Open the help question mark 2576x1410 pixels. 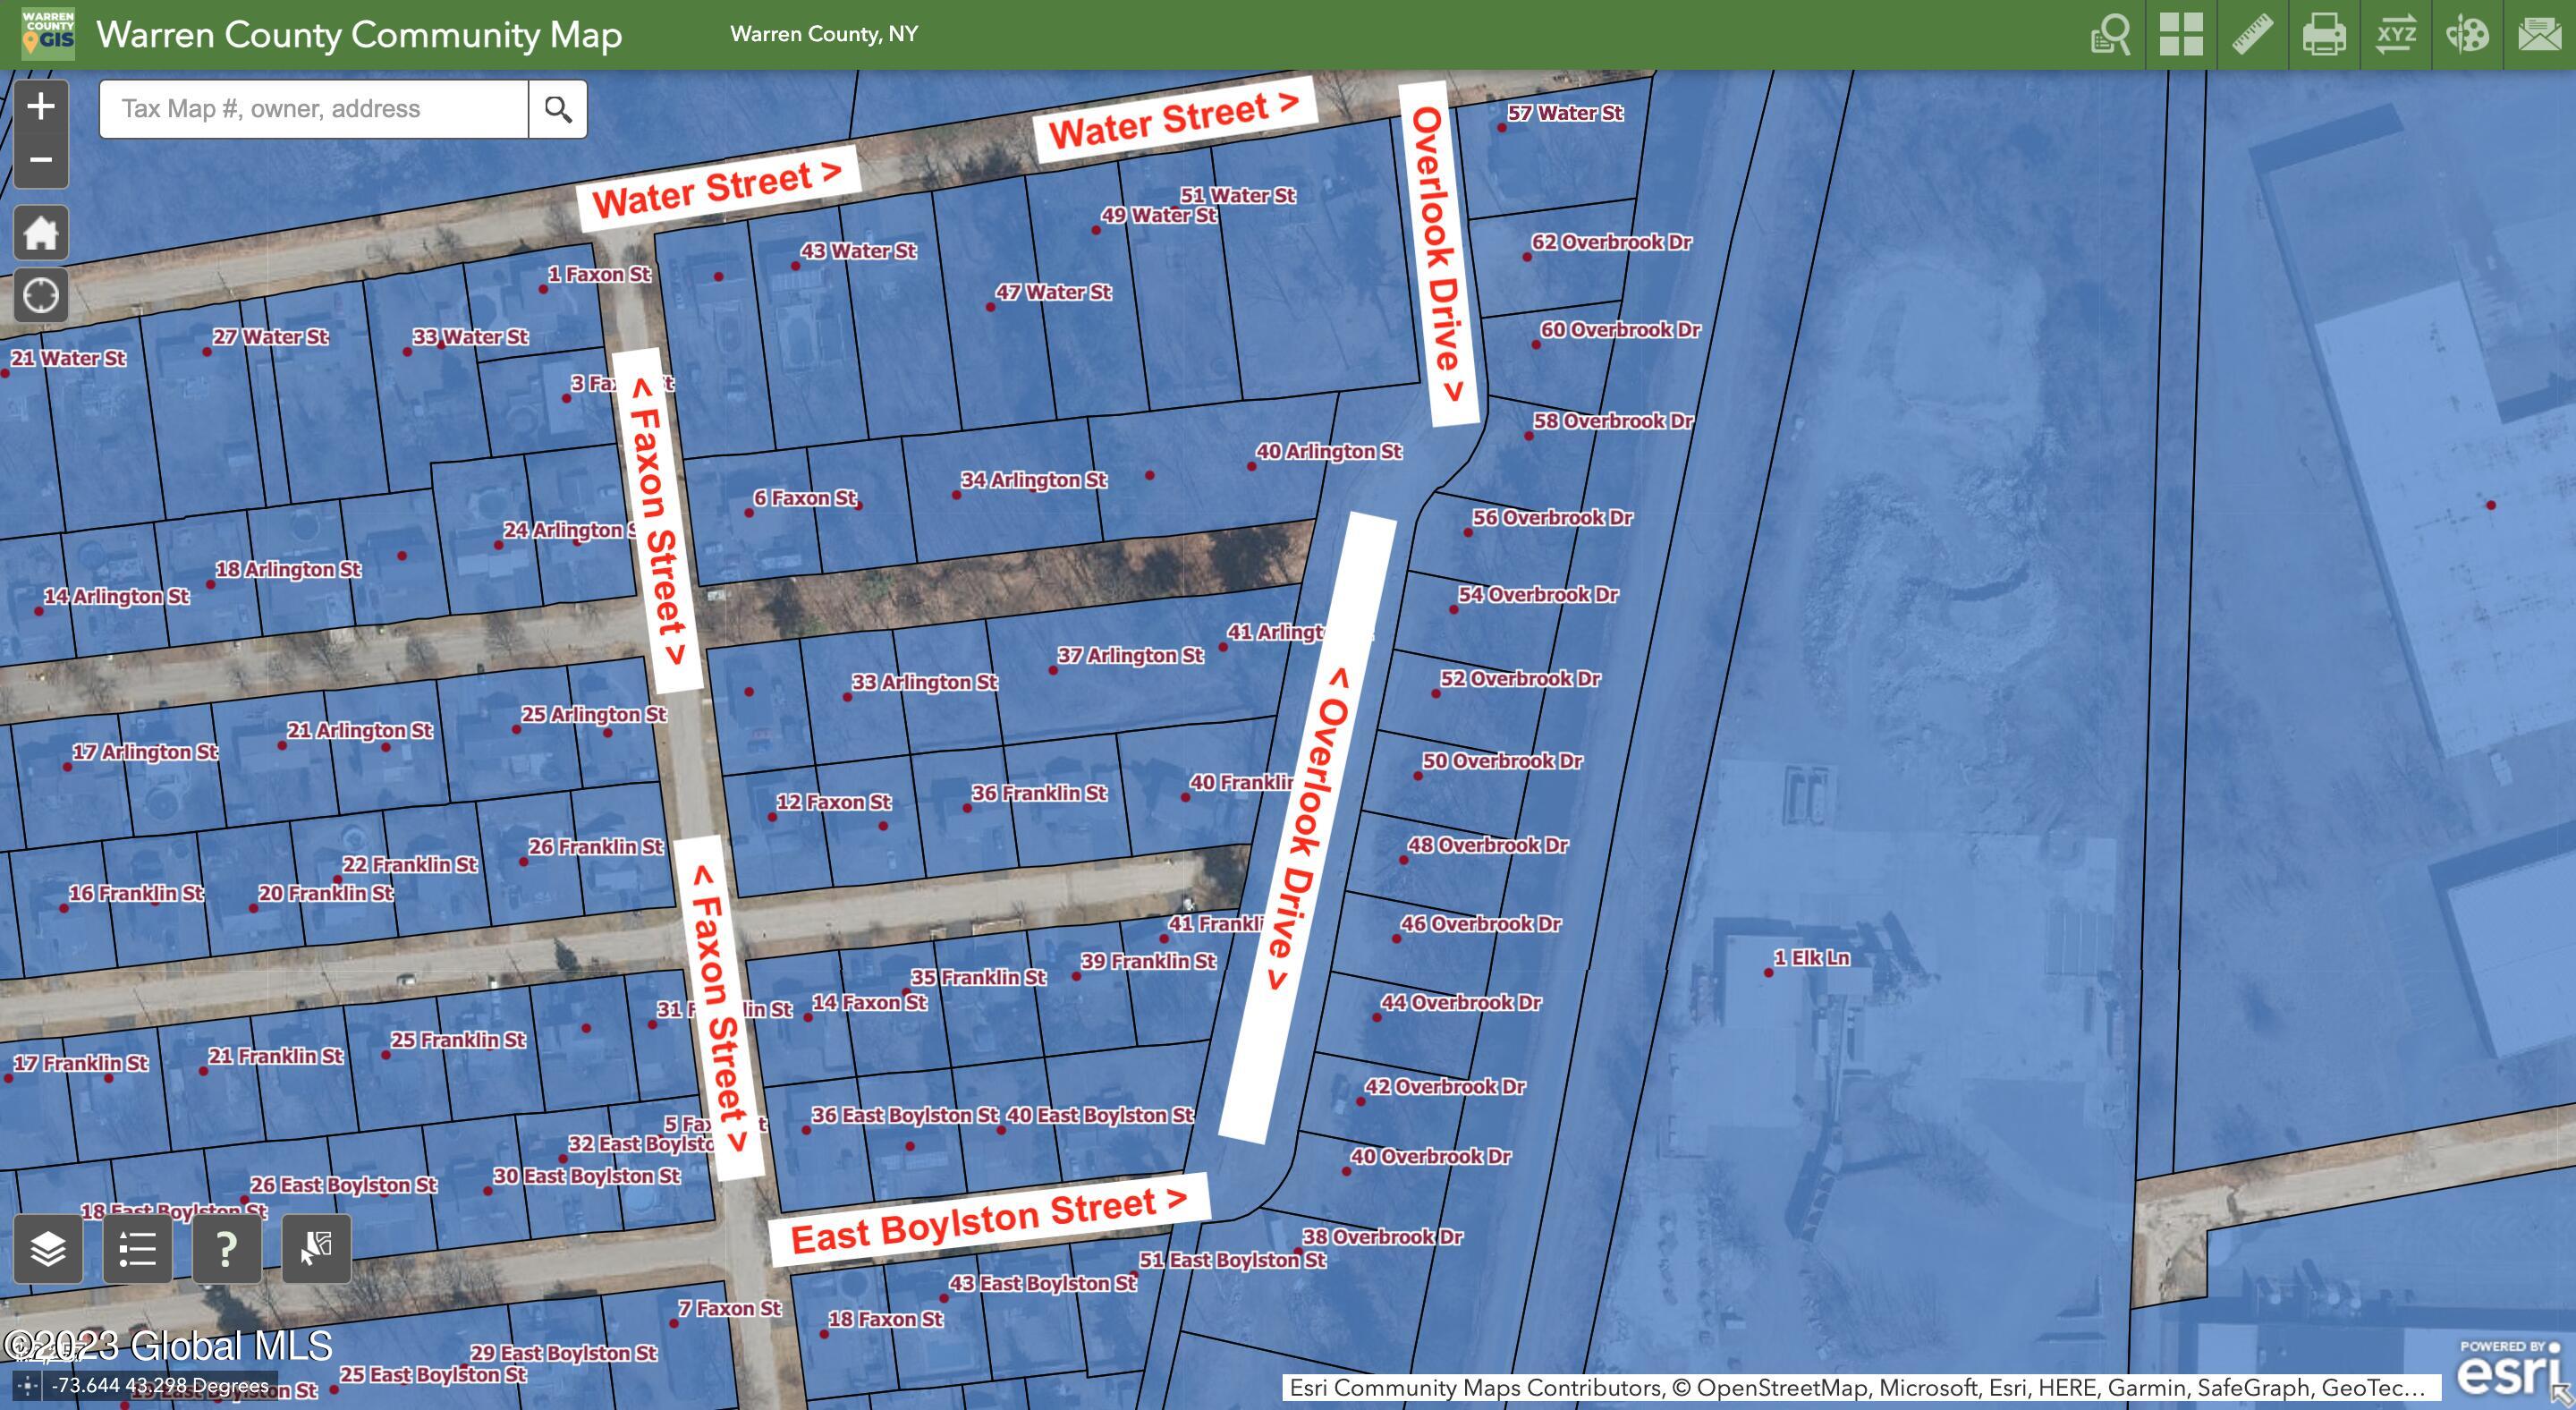[x=226, y=1248]
